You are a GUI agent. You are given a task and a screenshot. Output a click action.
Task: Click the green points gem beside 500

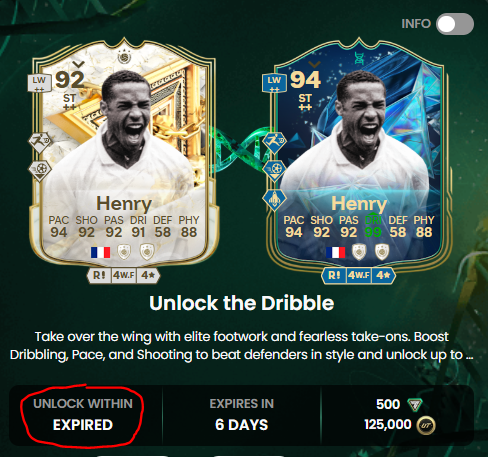click(x=415, y=405)
